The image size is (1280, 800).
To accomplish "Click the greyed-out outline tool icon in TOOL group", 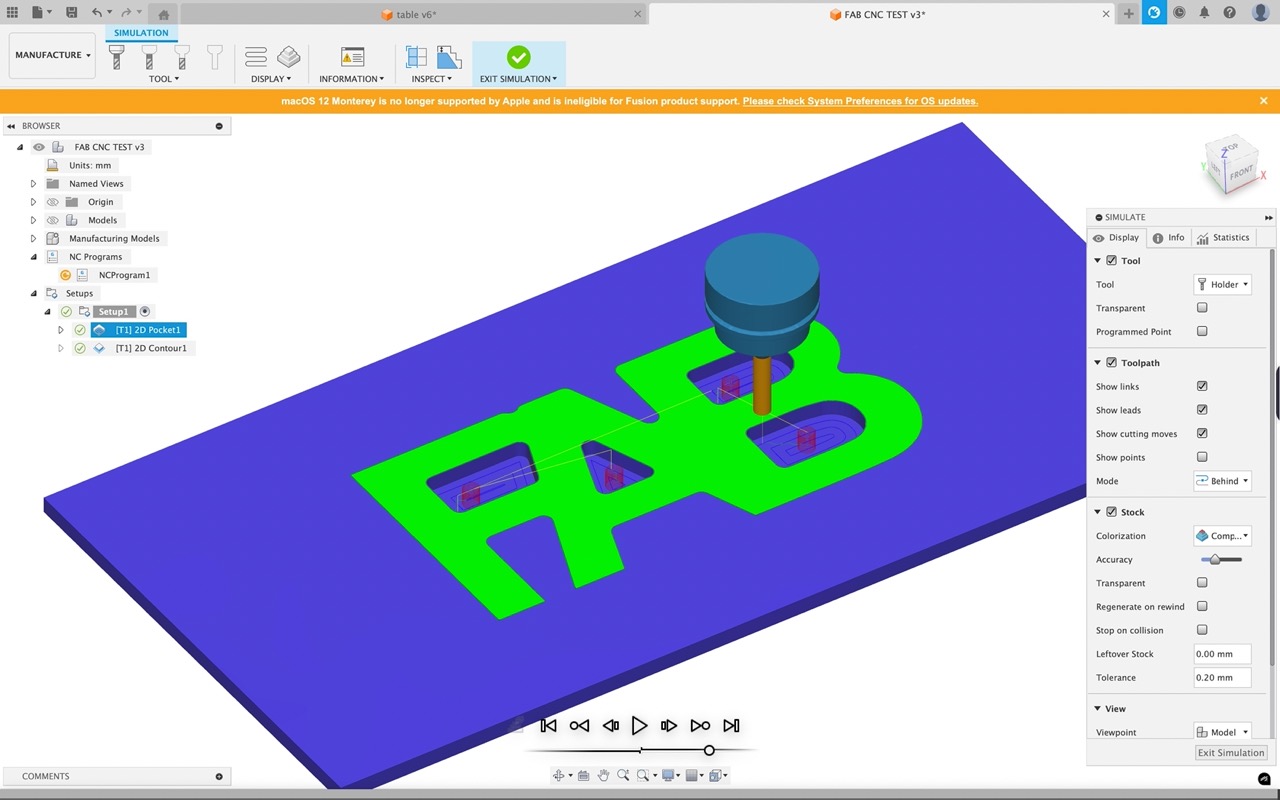I will pos(214,57).
